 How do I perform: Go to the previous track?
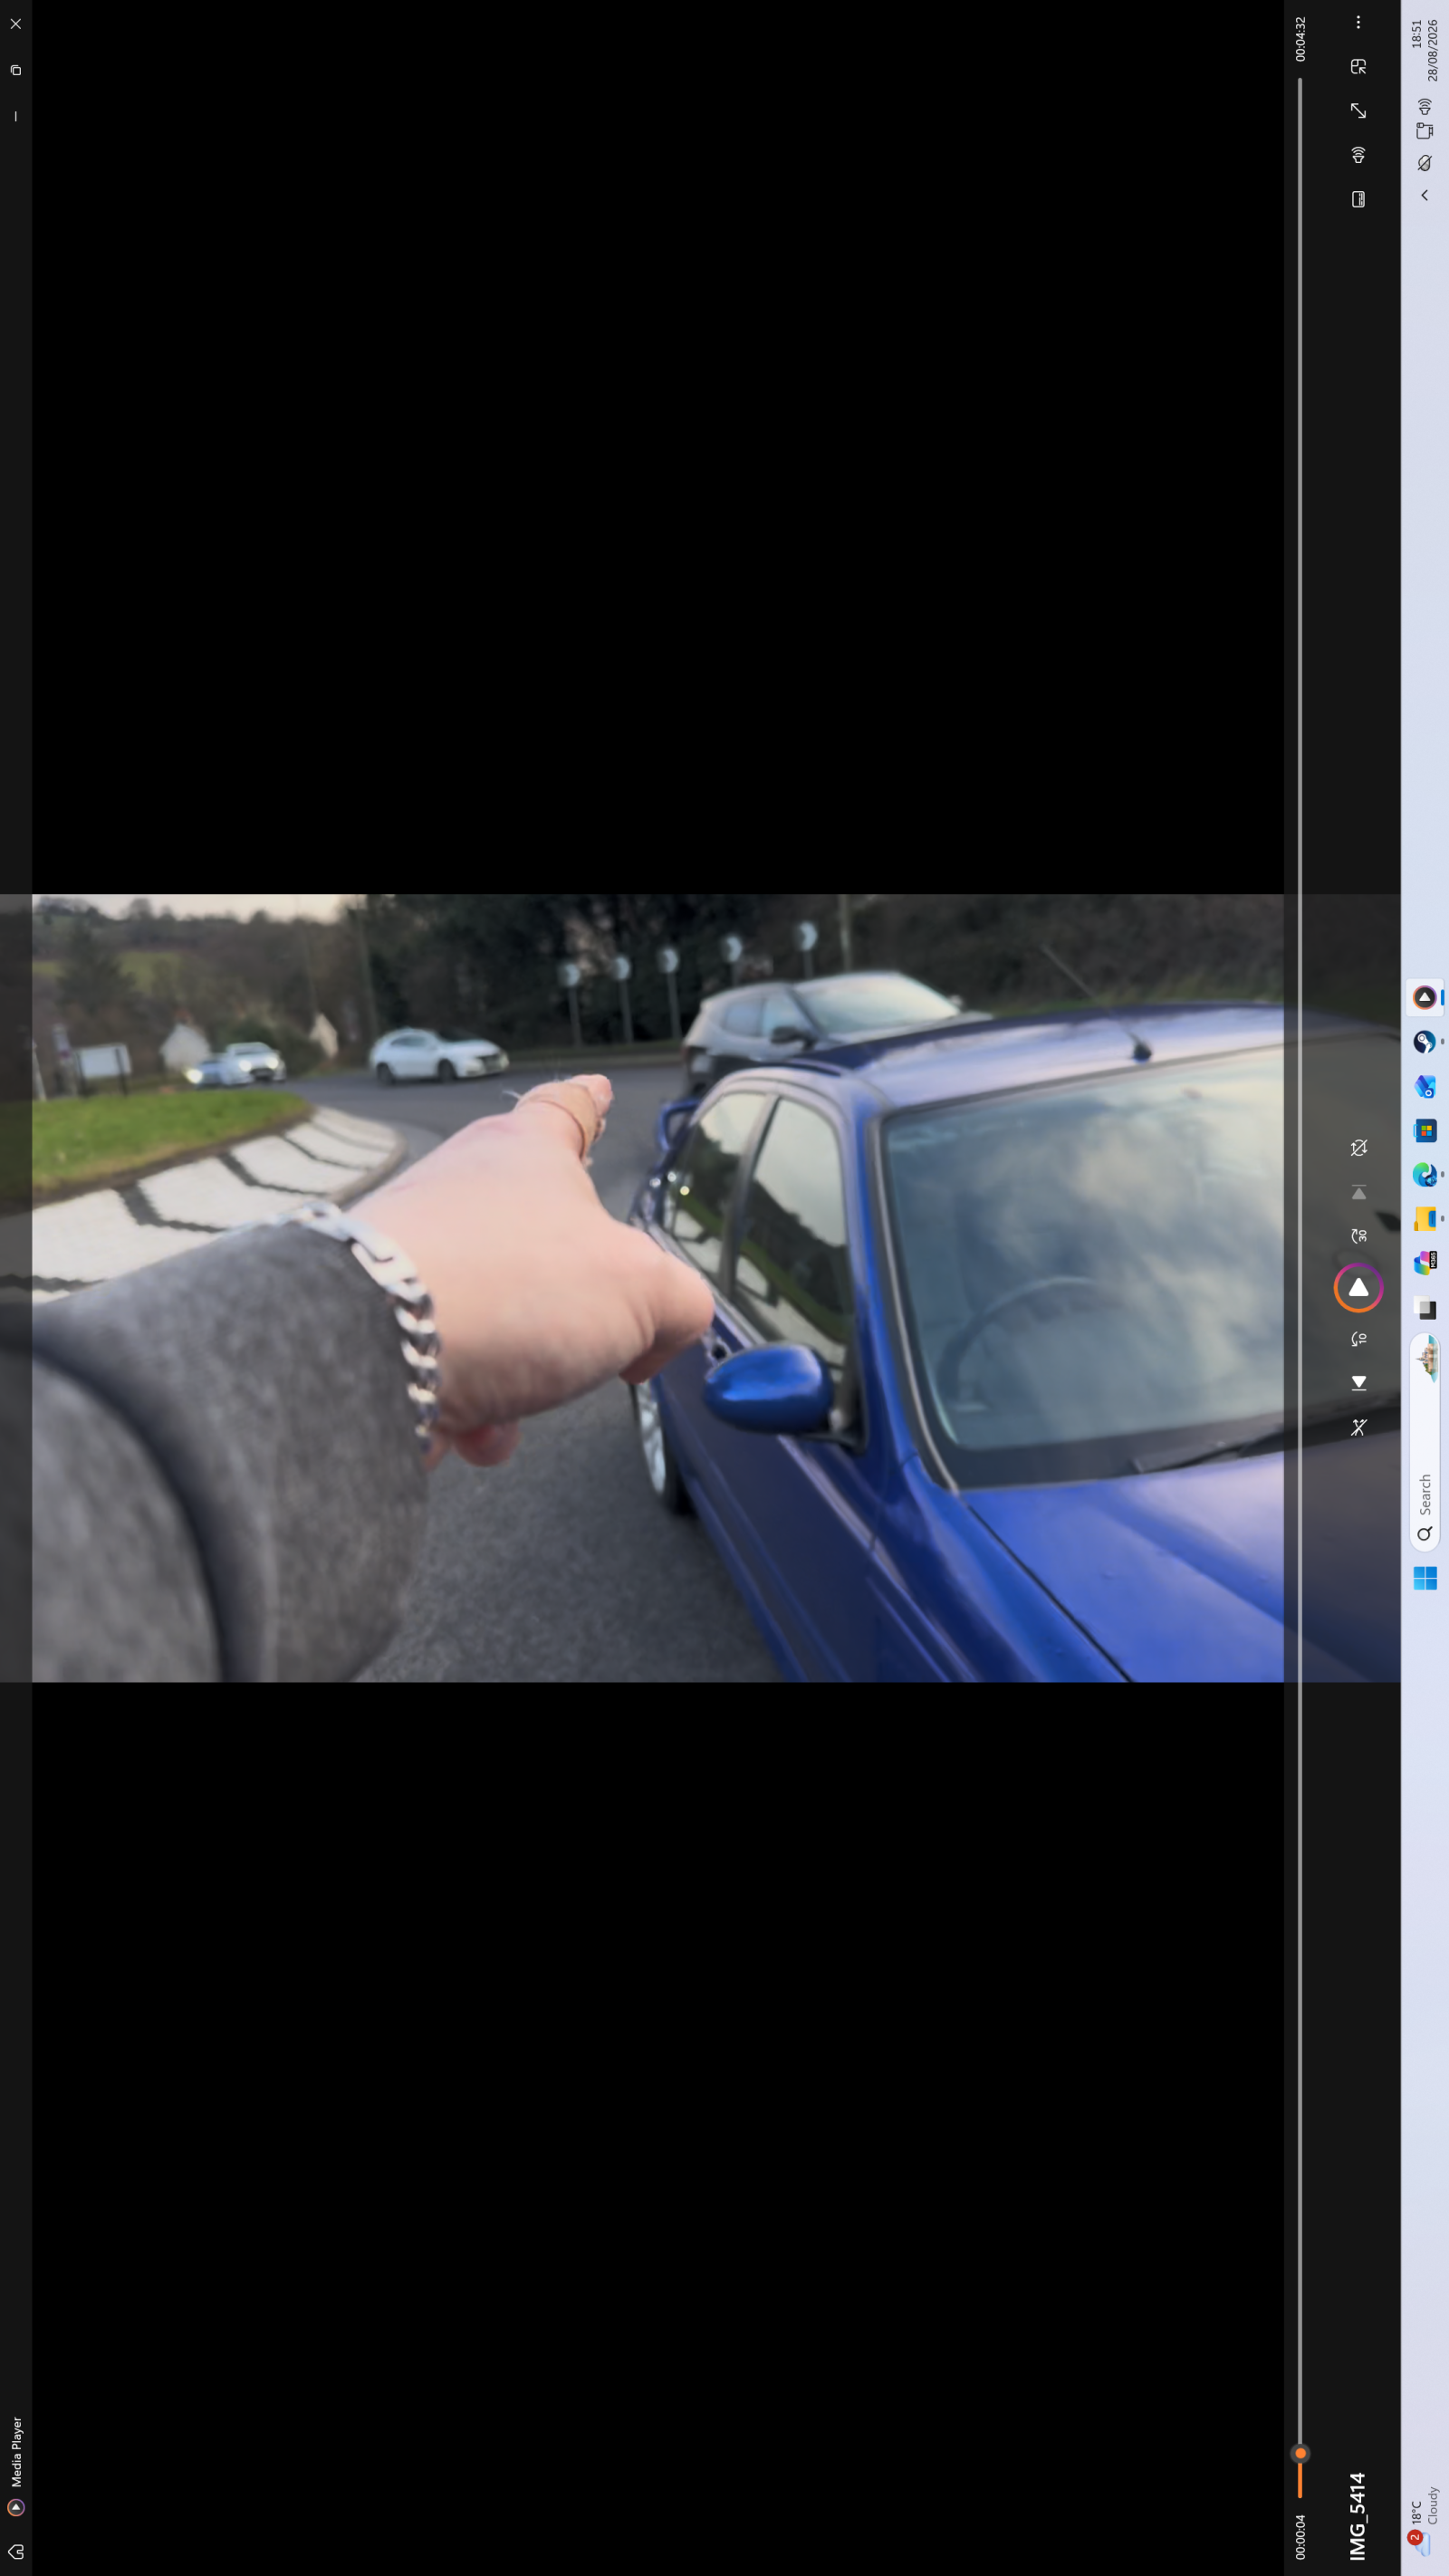pos(1358,1383)
